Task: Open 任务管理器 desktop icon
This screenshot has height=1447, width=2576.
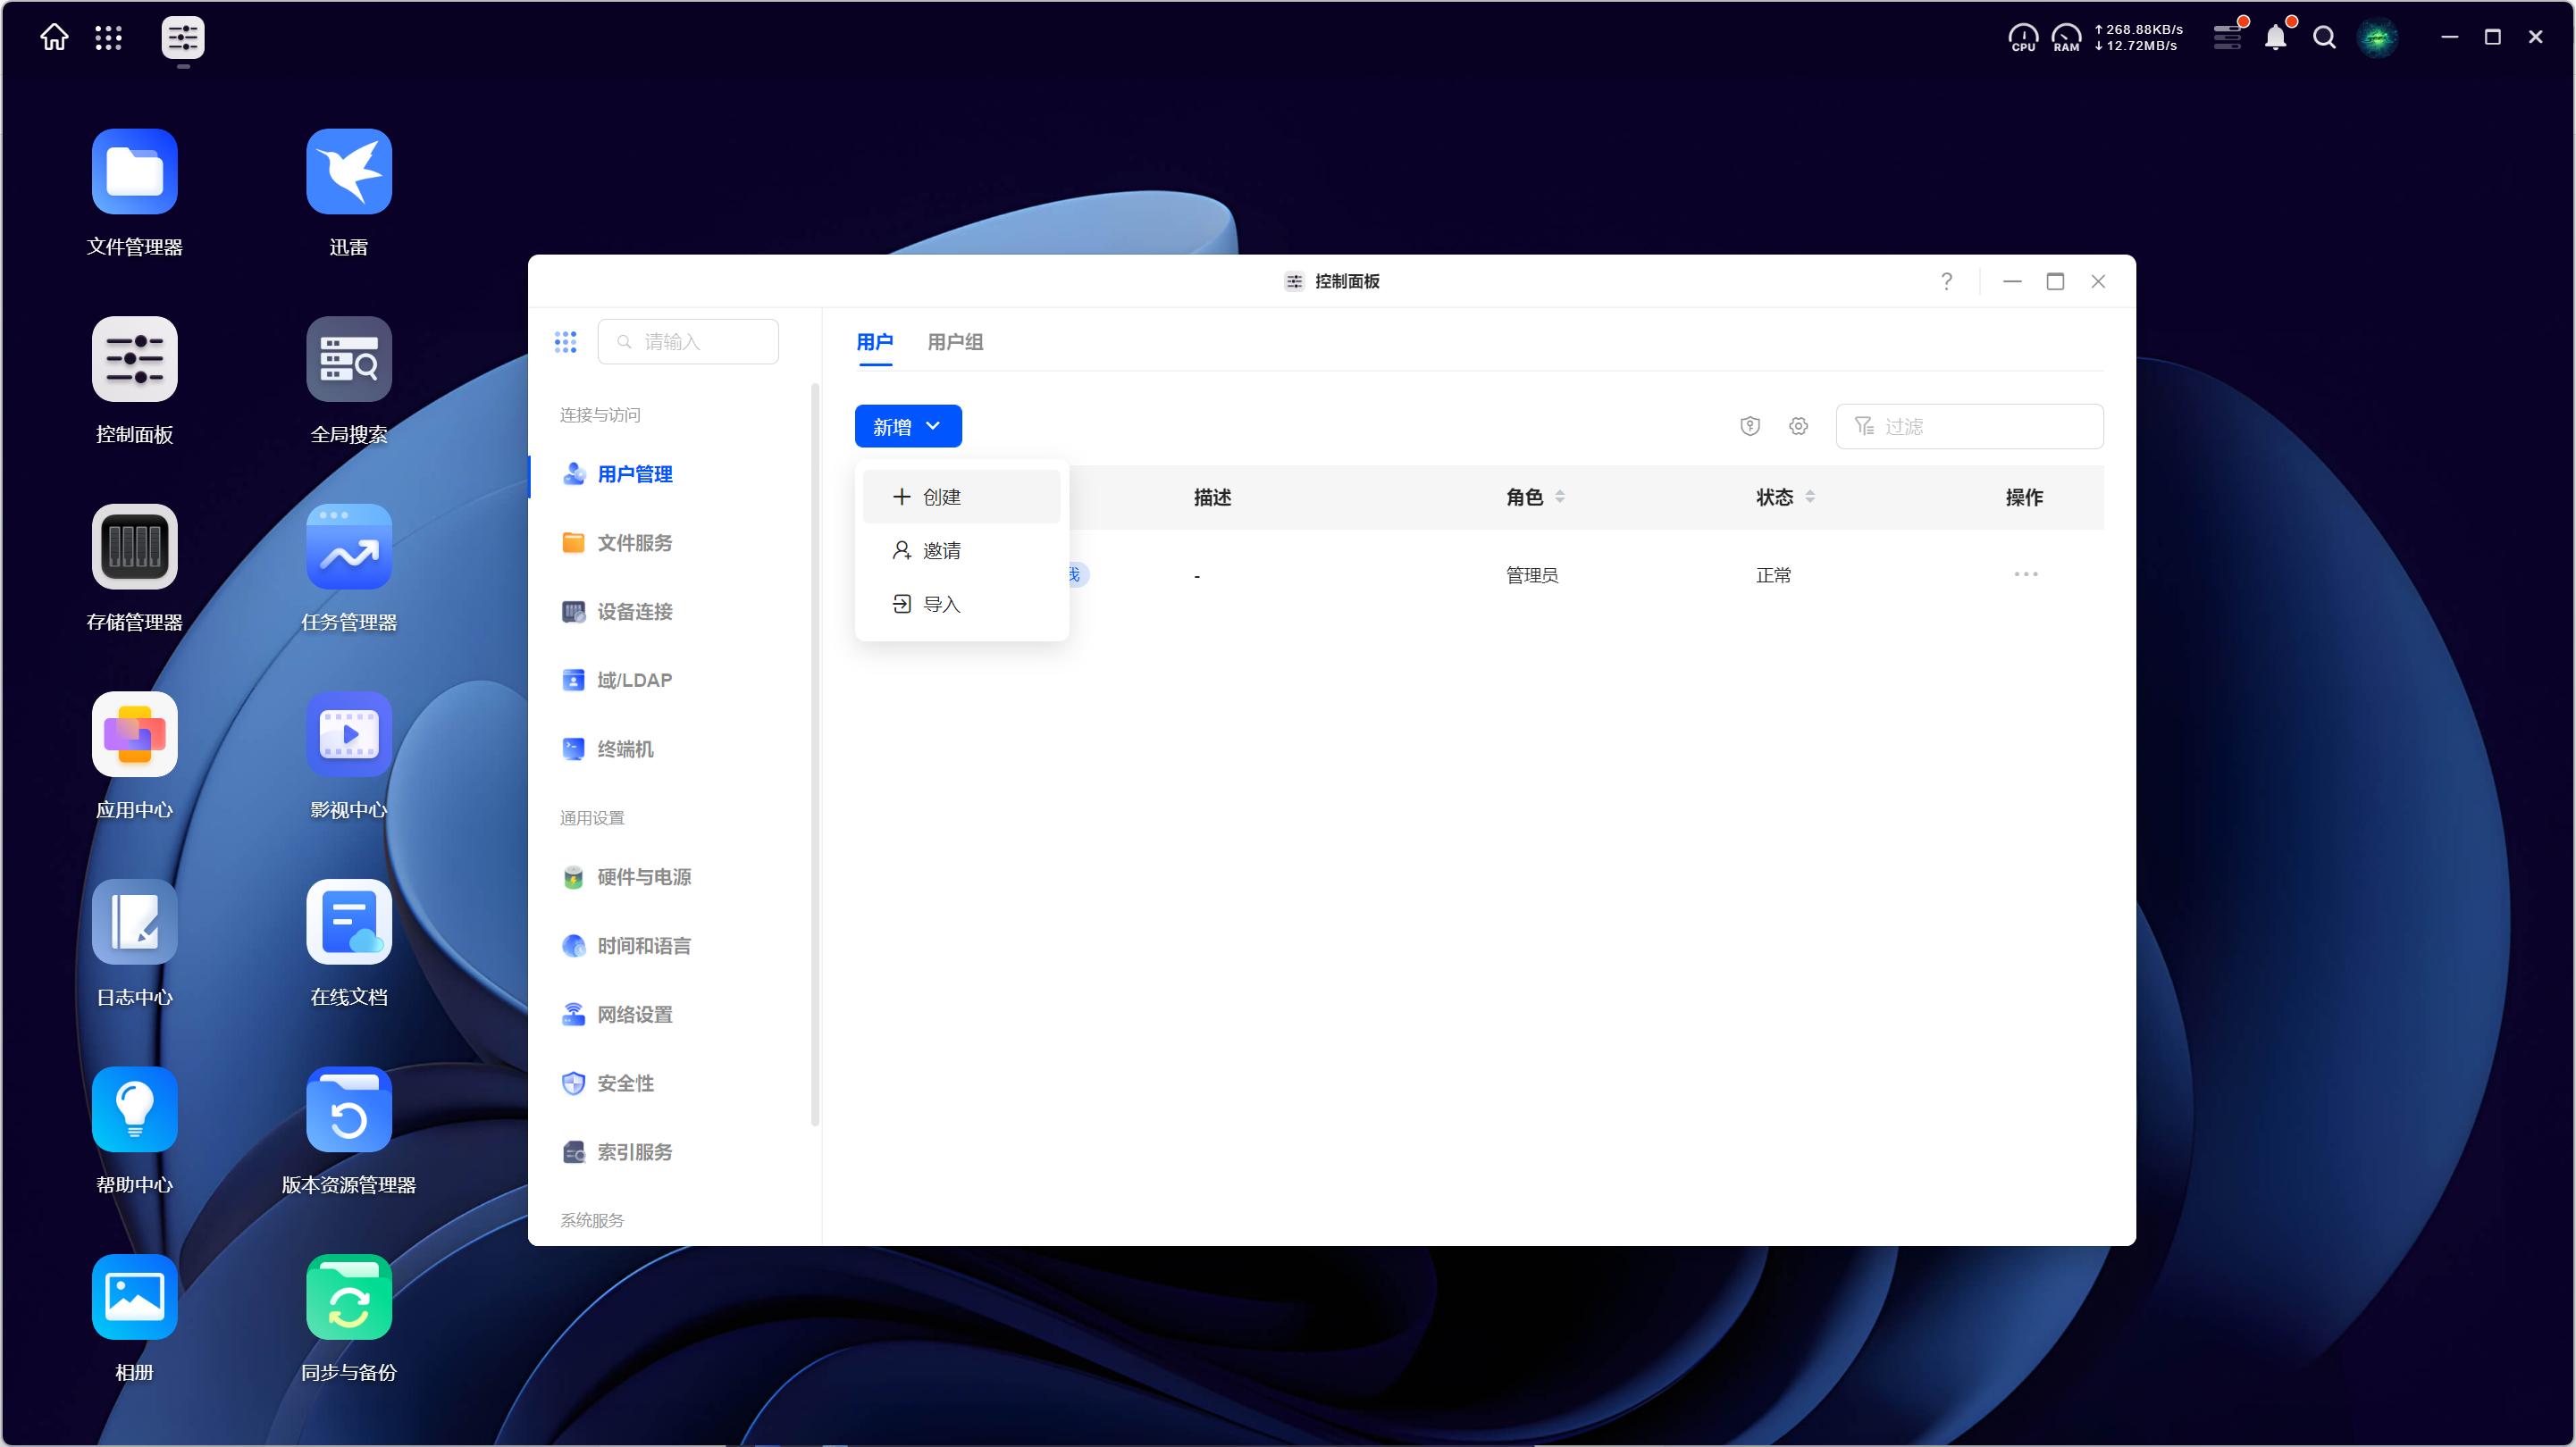Action: (x=349, y=547)
